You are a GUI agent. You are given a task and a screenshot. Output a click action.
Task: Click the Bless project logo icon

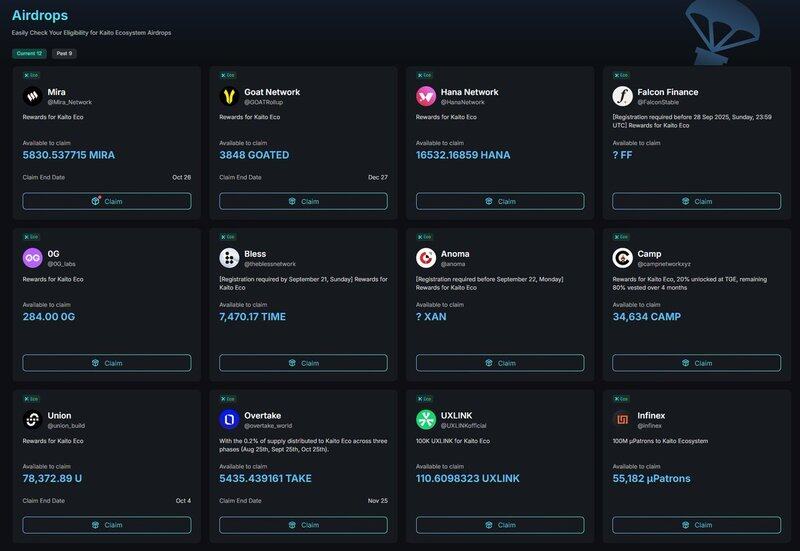click(229, 258)
